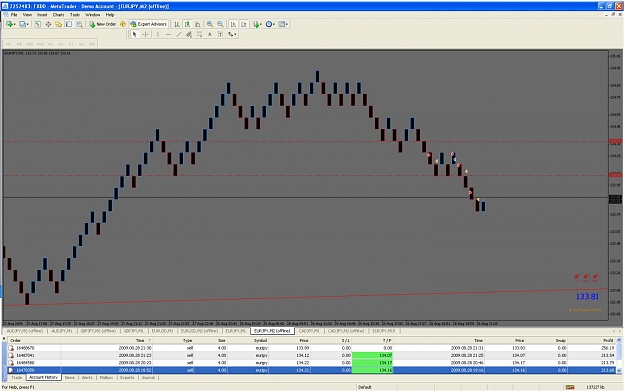Switch chart to Candlesticks type
The height and width of the screenshot is (392, 625).
187,24
